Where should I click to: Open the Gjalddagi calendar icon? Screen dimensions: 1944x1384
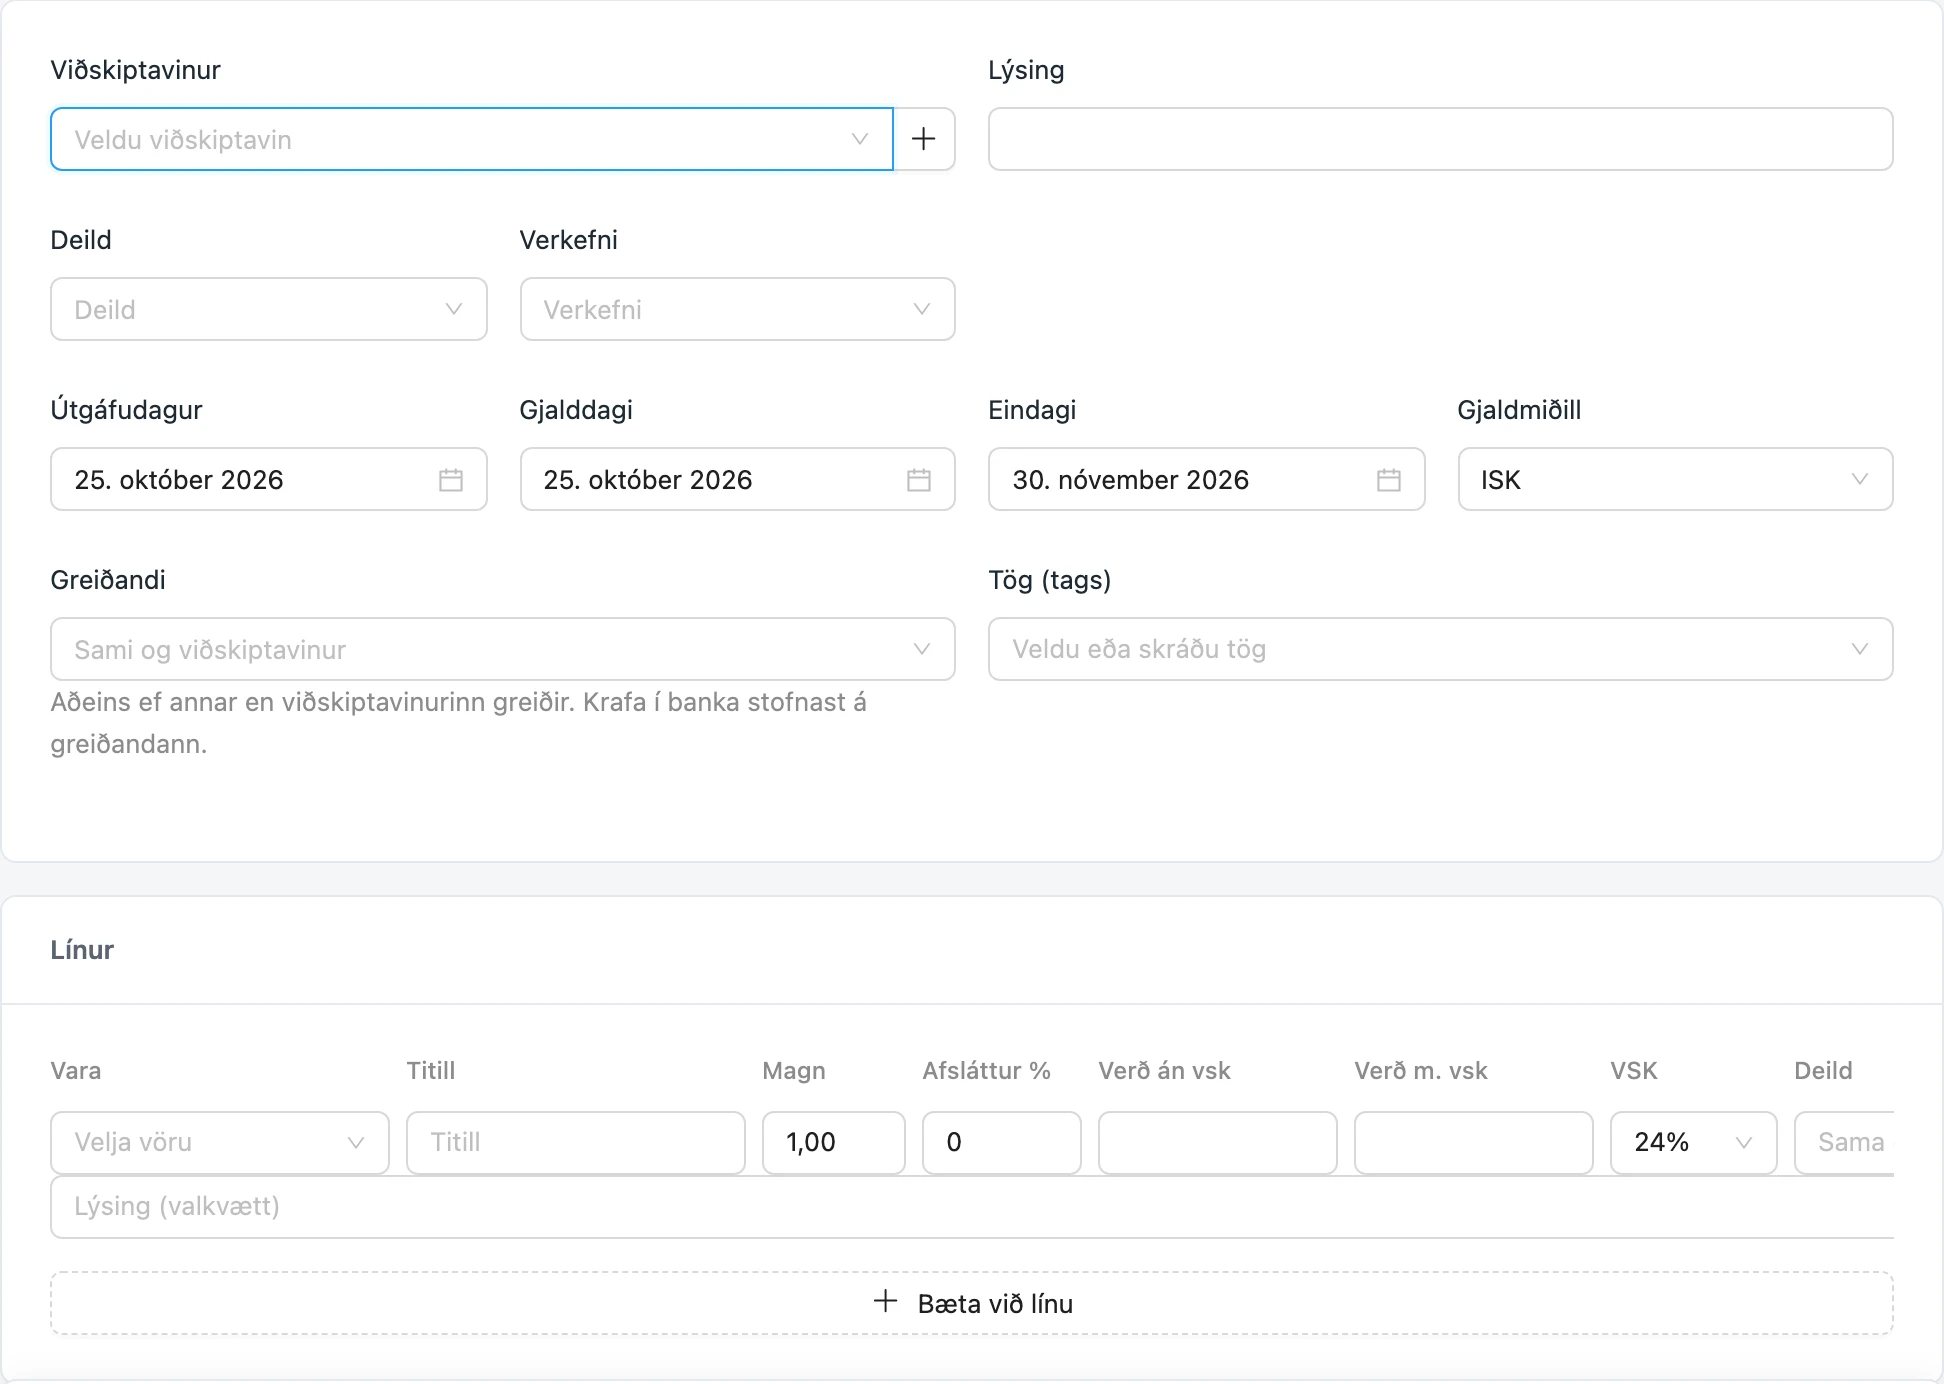tap(919, 480)
